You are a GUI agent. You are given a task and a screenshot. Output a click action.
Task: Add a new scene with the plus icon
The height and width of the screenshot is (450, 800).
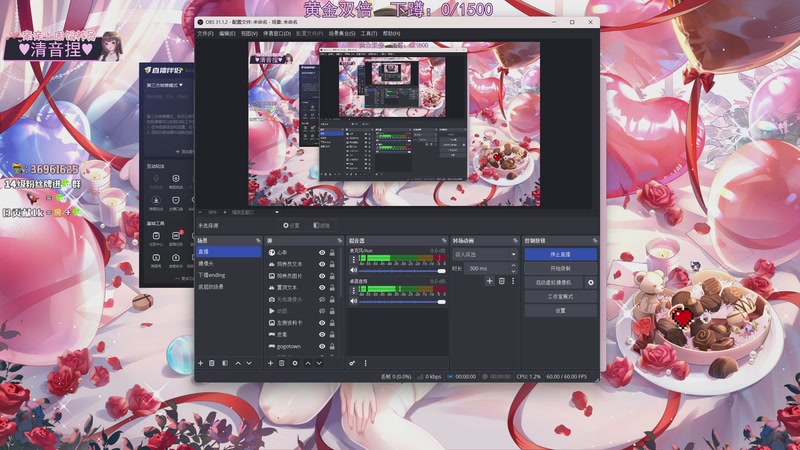[201, 363]
